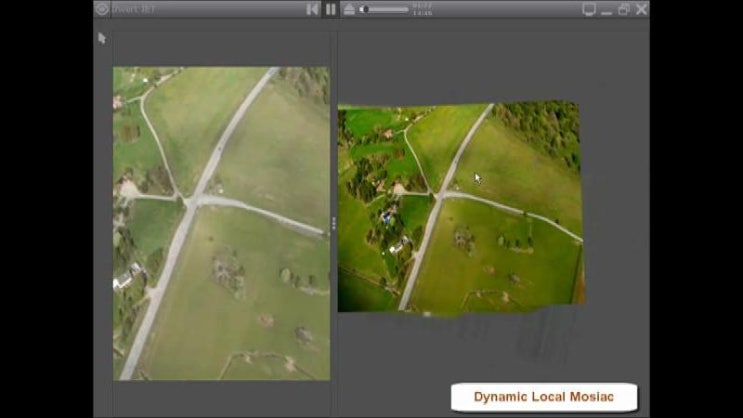
Task: Click the slider track in the title bar
Action: 390,9
